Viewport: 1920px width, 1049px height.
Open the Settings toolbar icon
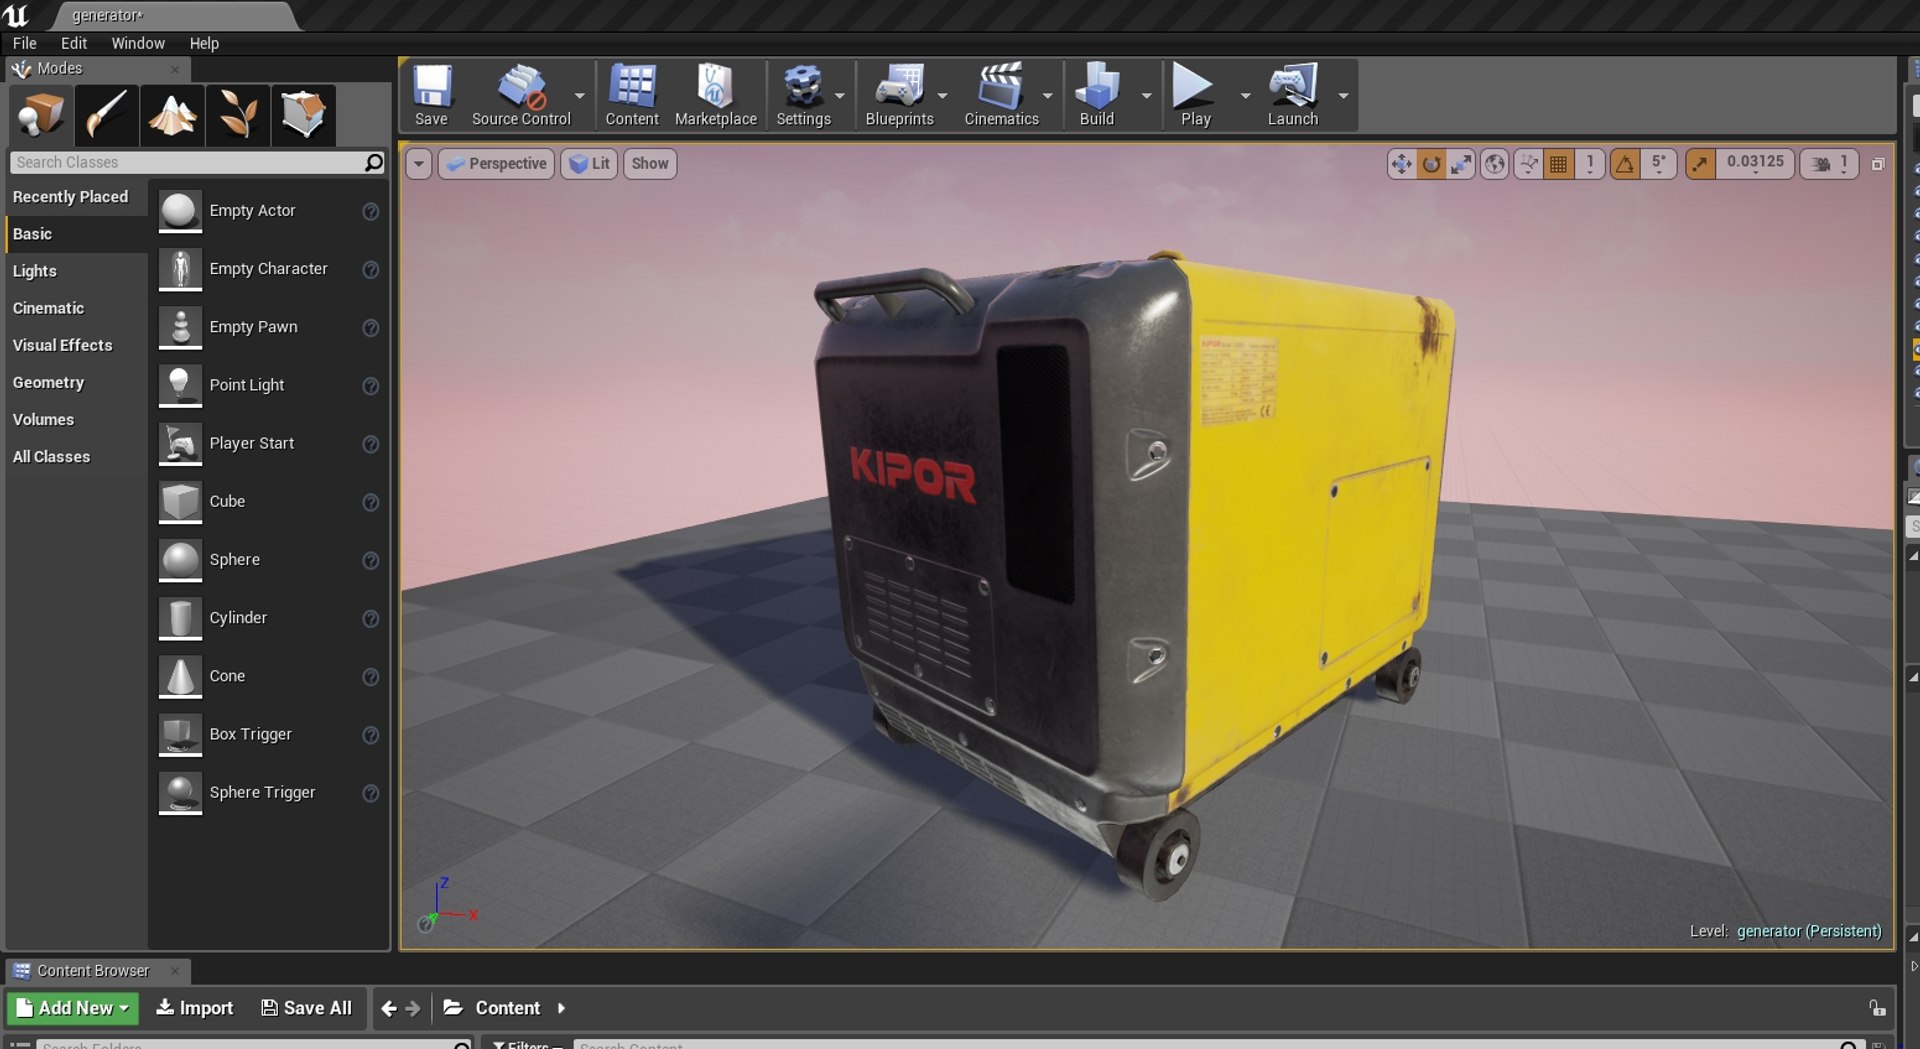coord(803,96)
